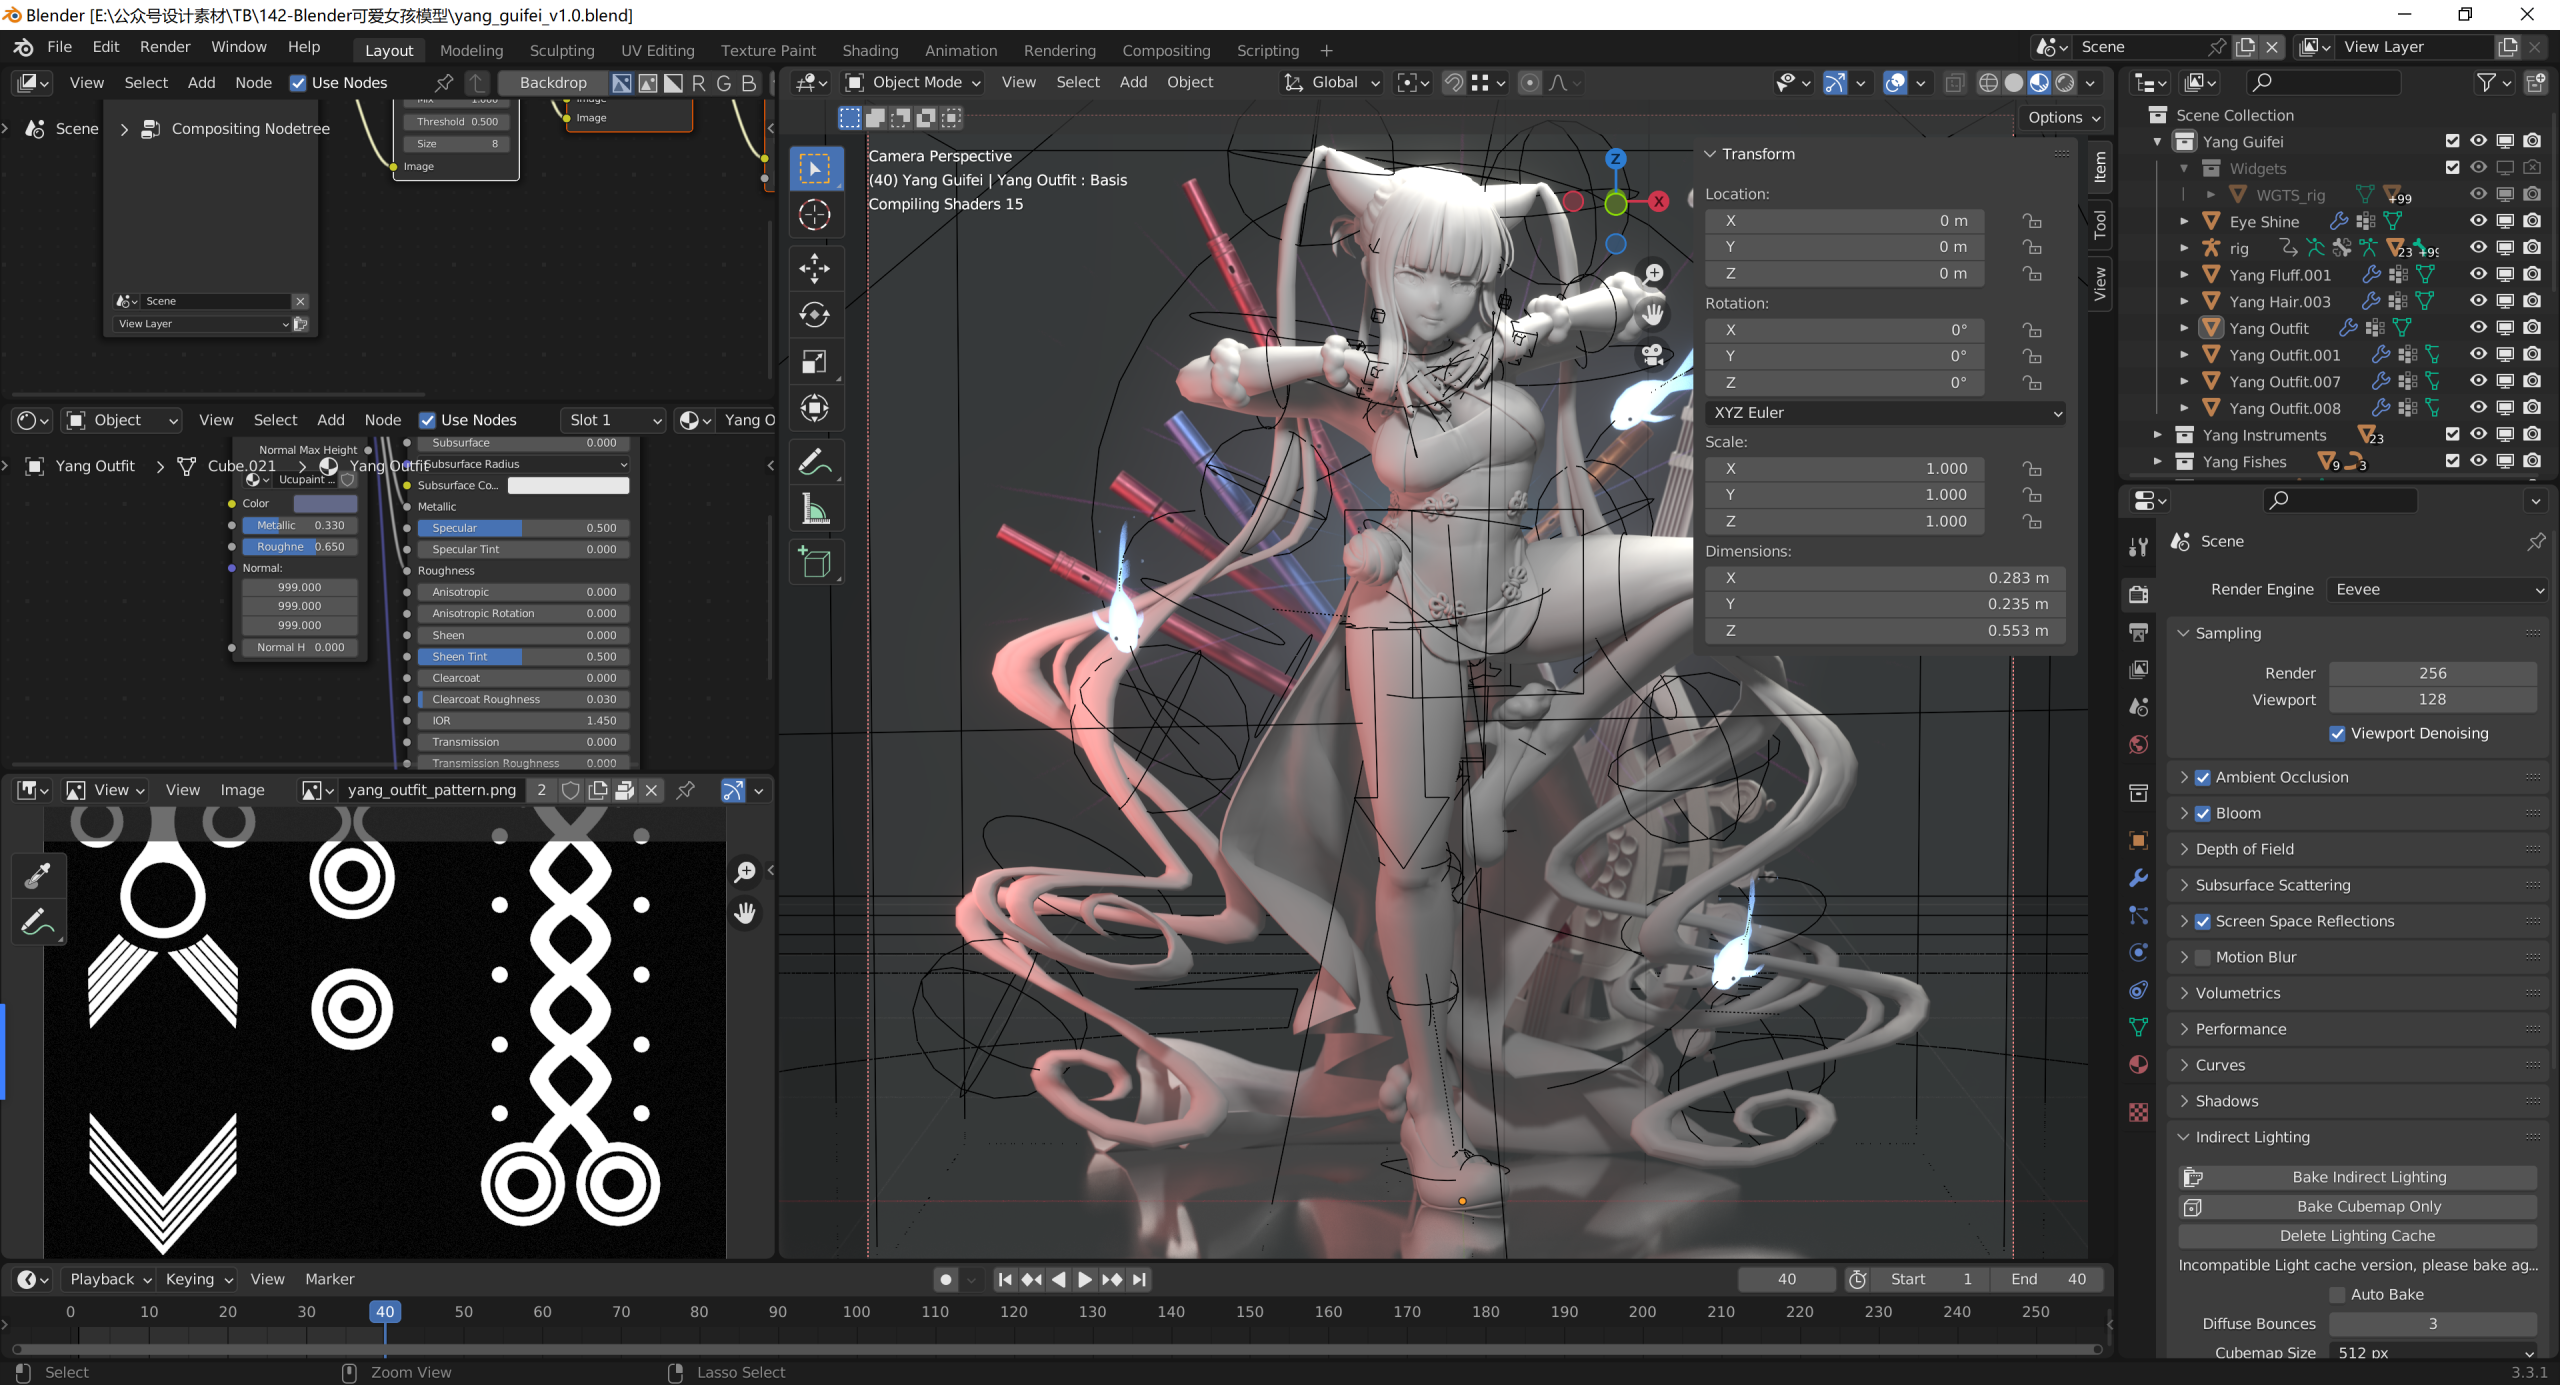2560x1385 pixels.
Task: Click the Render samples field 256
Action: pyautogui.click(x=2432, y=673)
